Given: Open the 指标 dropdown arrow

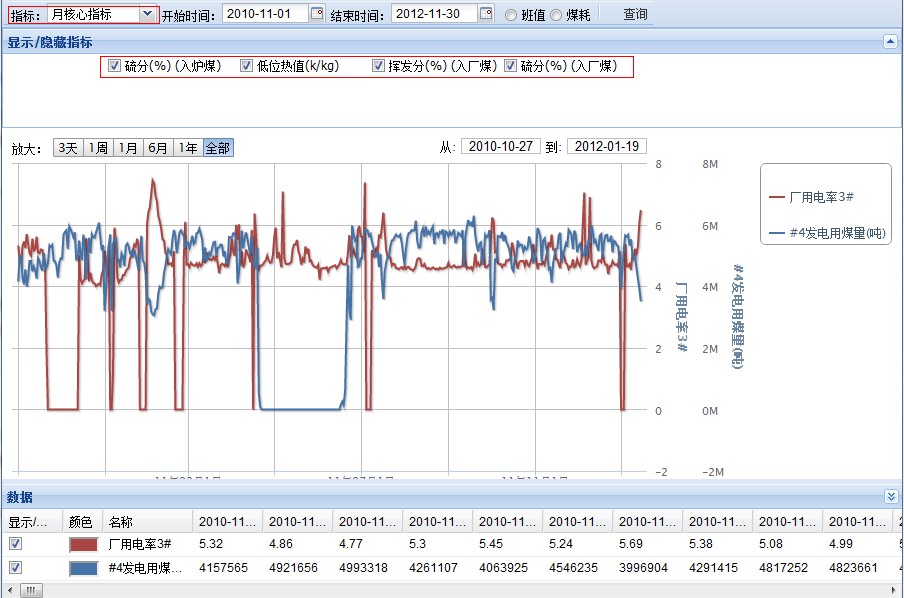Looking at the screenshot, I should pyautogui.click(x=148, y=13).
